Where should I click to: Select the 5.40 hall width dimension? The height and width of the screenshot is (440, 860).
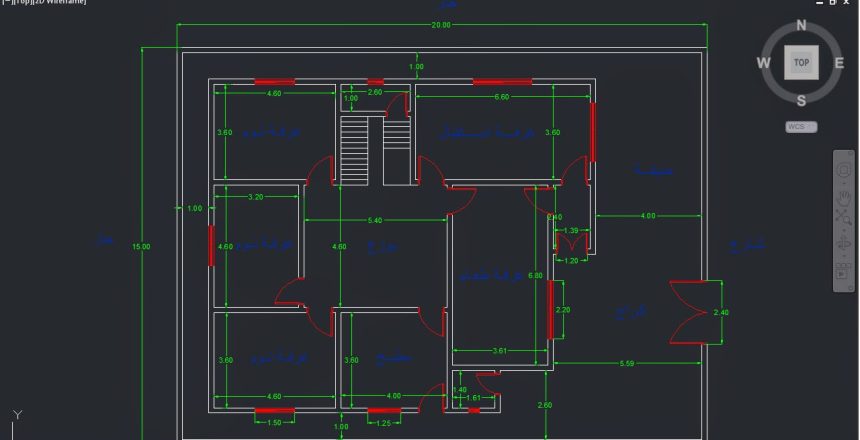[375, 220]
